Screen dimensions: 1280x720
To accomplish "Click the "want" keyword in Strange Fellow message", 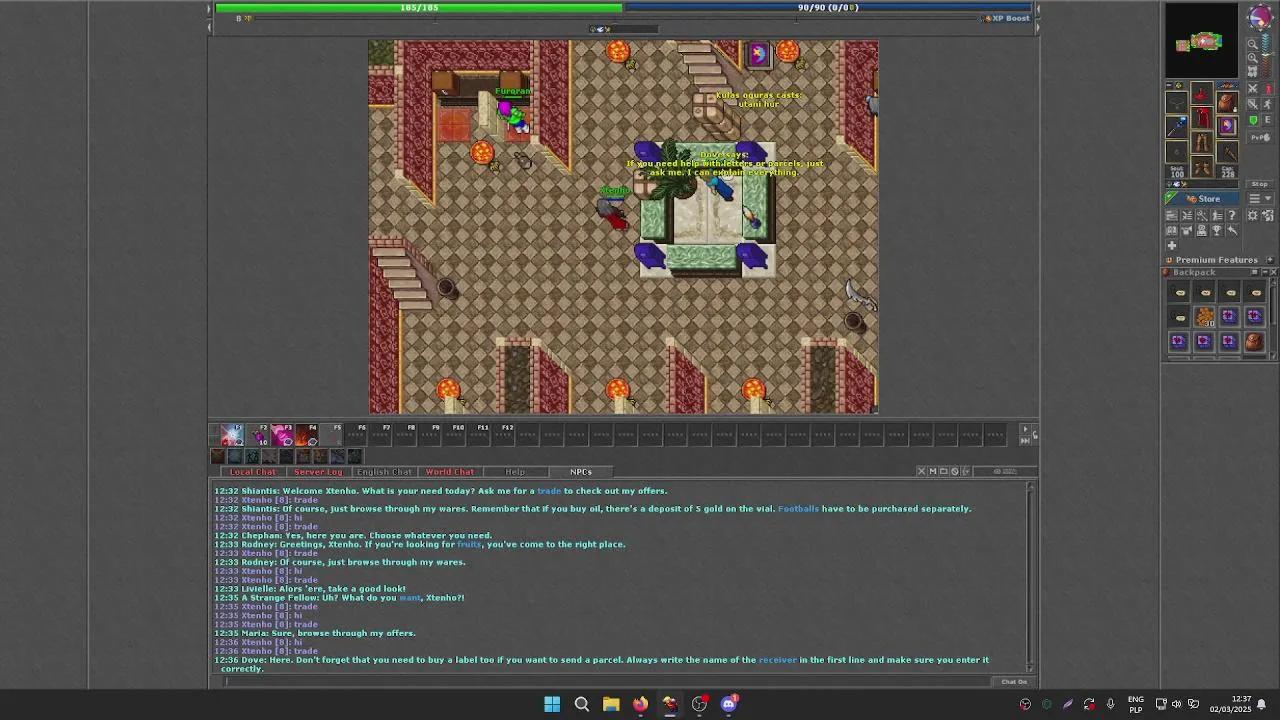I will point(410,598).
